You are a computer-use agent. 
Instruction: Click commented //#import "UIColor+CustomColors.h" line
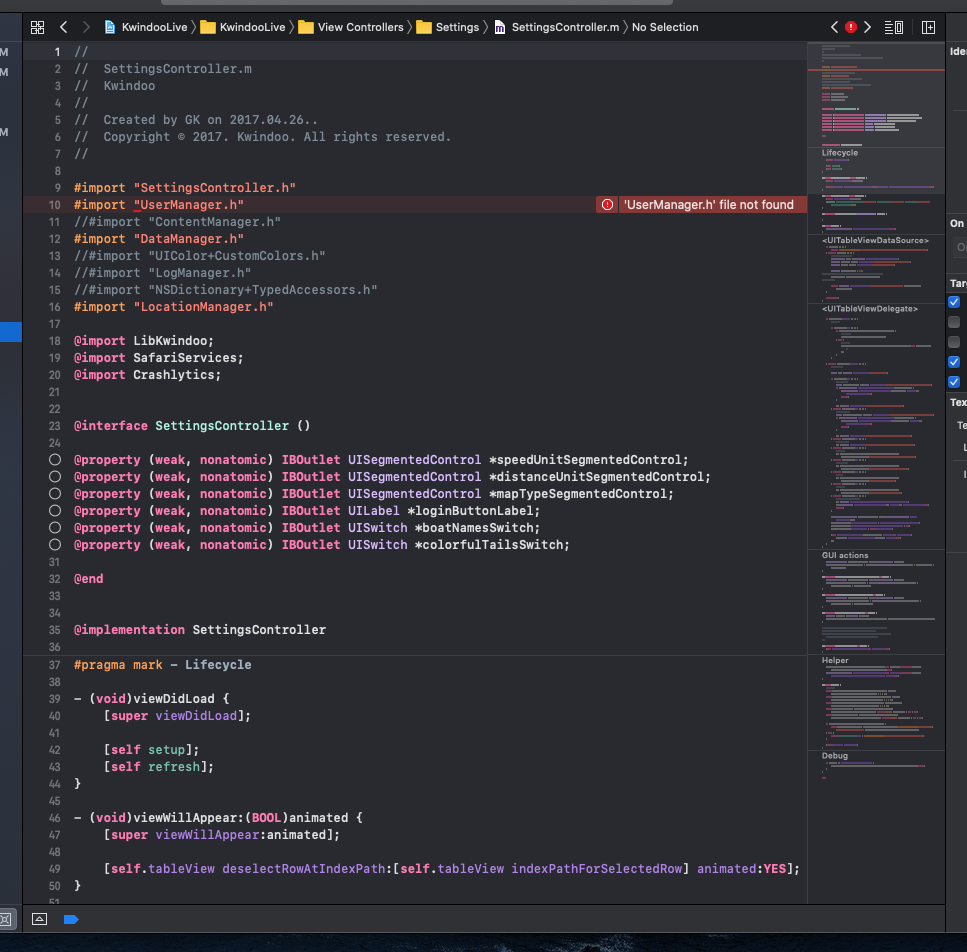click(x=199, y=256)
